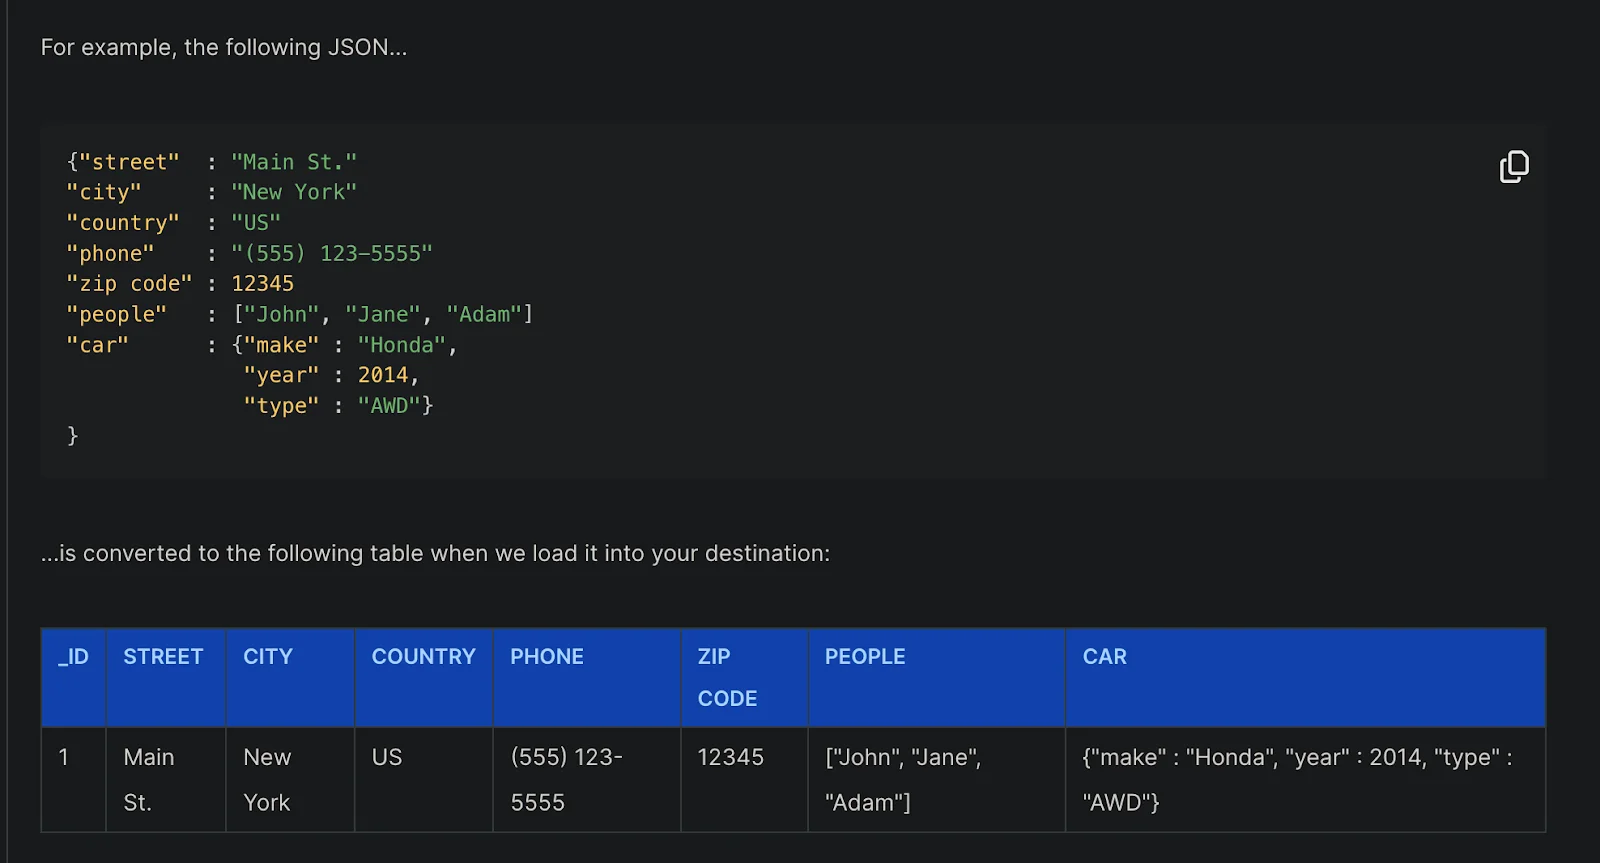Click the CITY column header
Image resolution: width=1600 pixels, height=863 pixels.
tap(268, 657)
